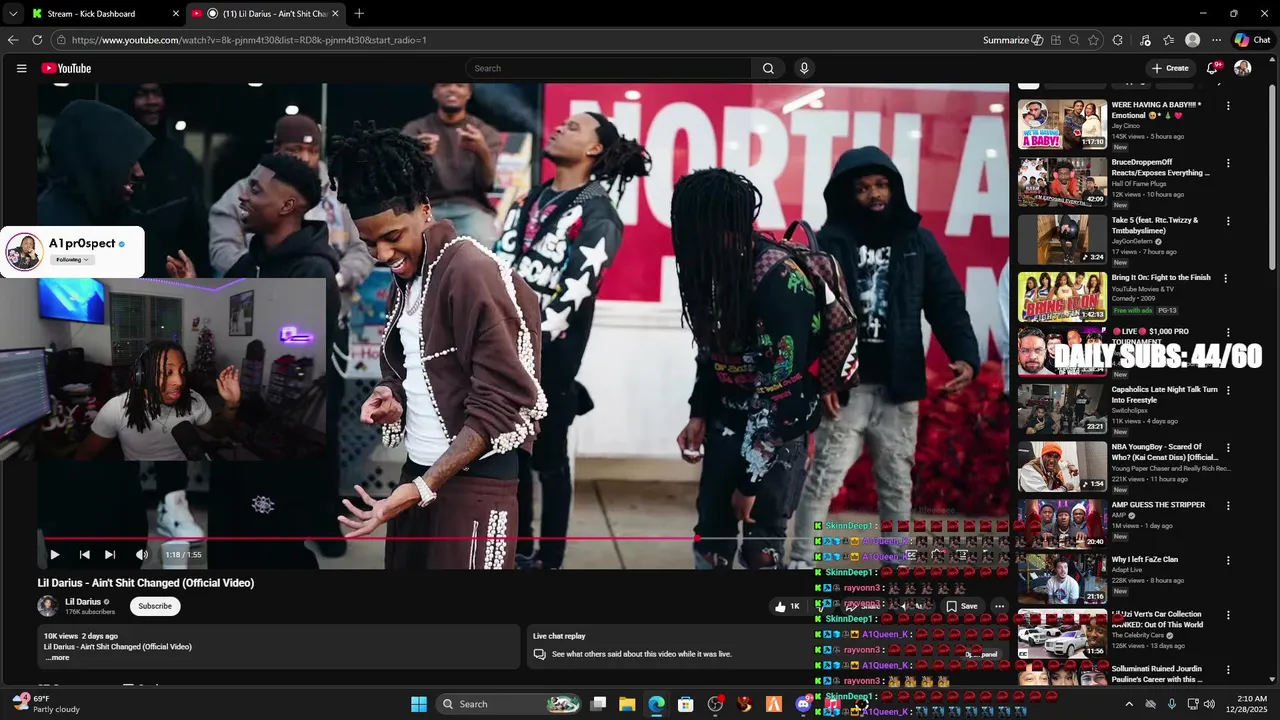Go to the YouTube home logo
Image resolution: width=1280 pixels, height=720 pixels.
[x=66, y=68]
